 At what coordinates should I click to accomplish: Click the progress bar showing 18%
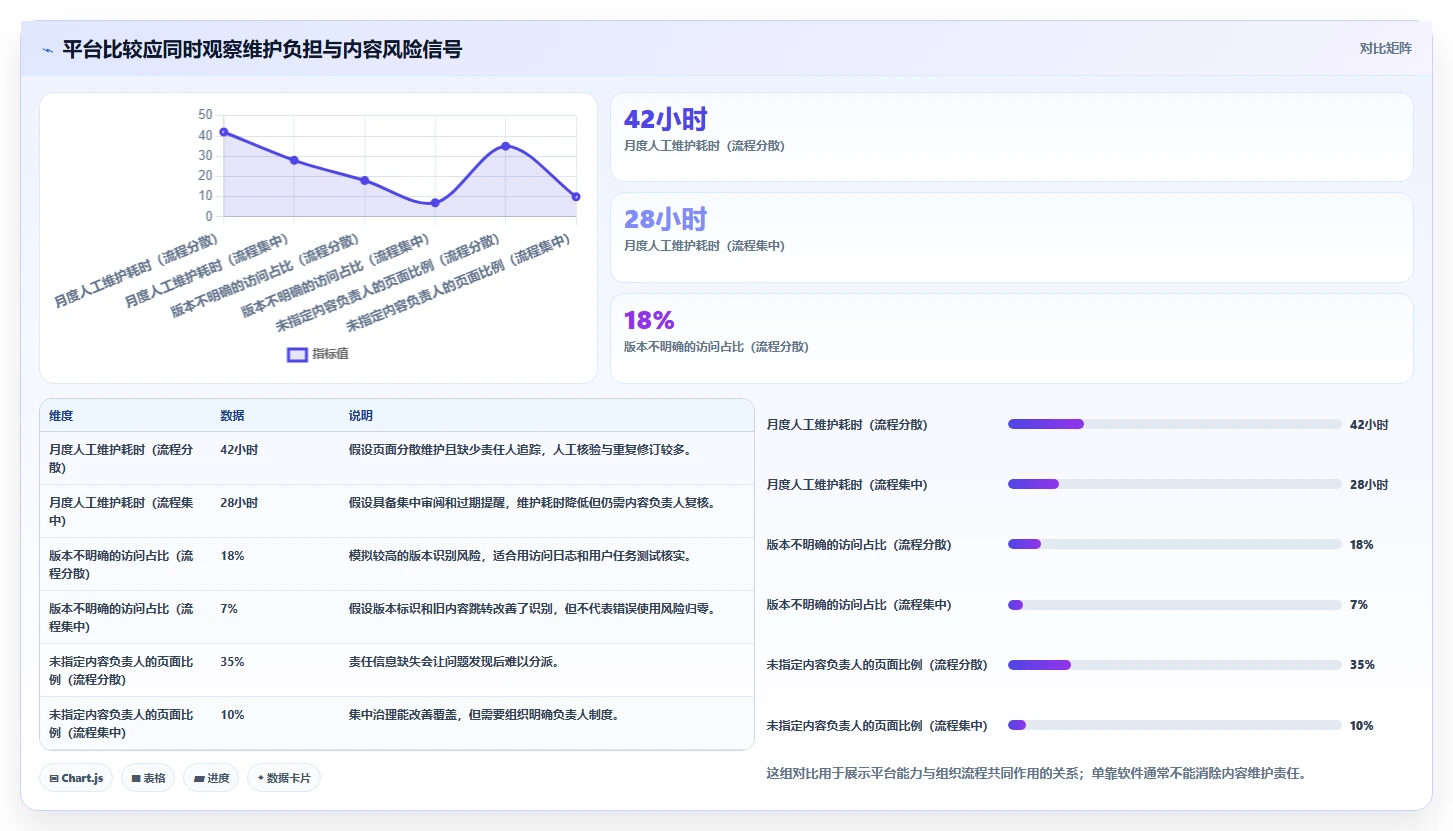point(1174,544)
